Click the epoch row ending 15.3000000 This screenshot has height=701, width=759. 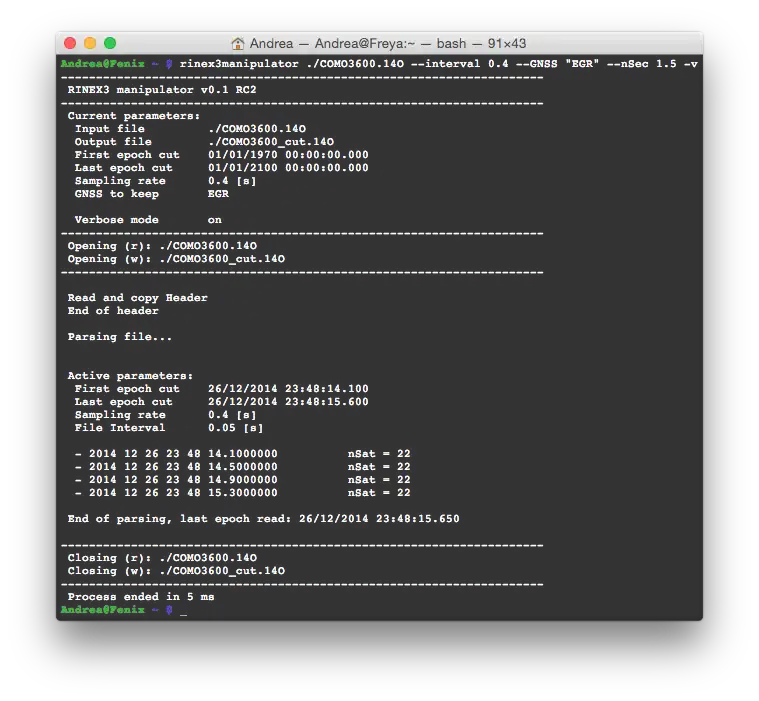tap(243, 493)
